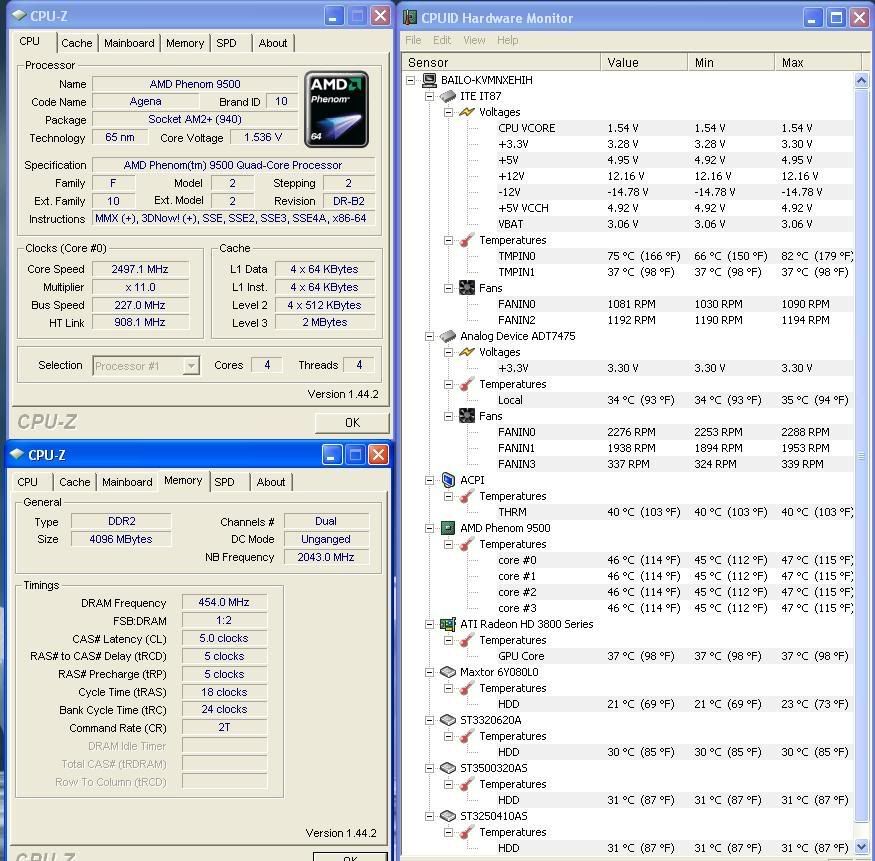This screenshot has height=861, width=875.
Task: Click the Temperatures thermometer icon under AMD Phenom 9500
Action: pos(467,544)
